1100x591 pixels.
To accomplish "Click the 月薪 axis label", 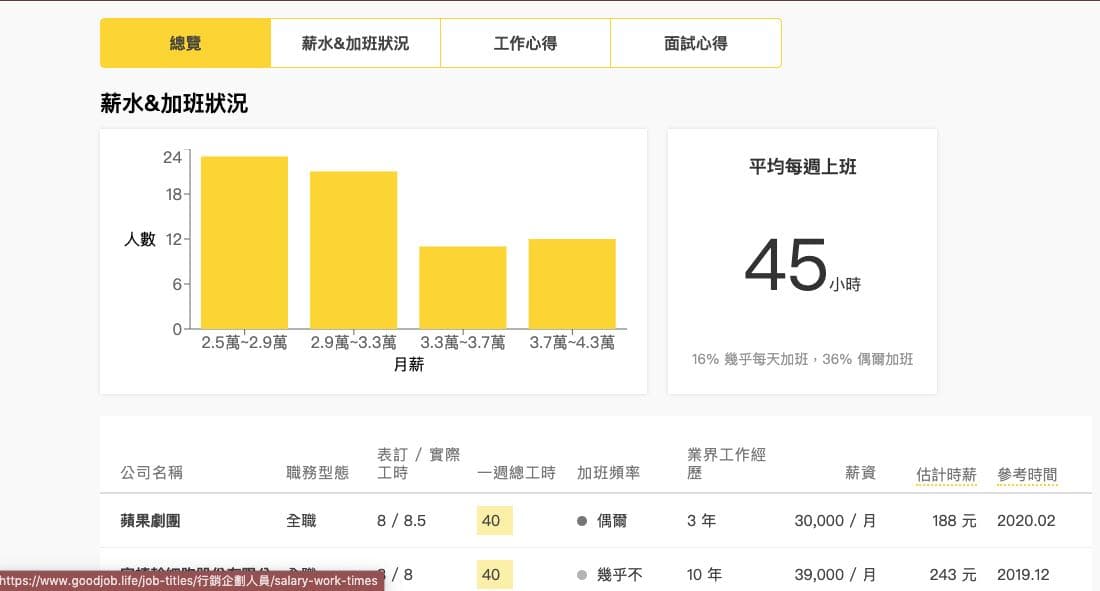I will pos(408,364).
